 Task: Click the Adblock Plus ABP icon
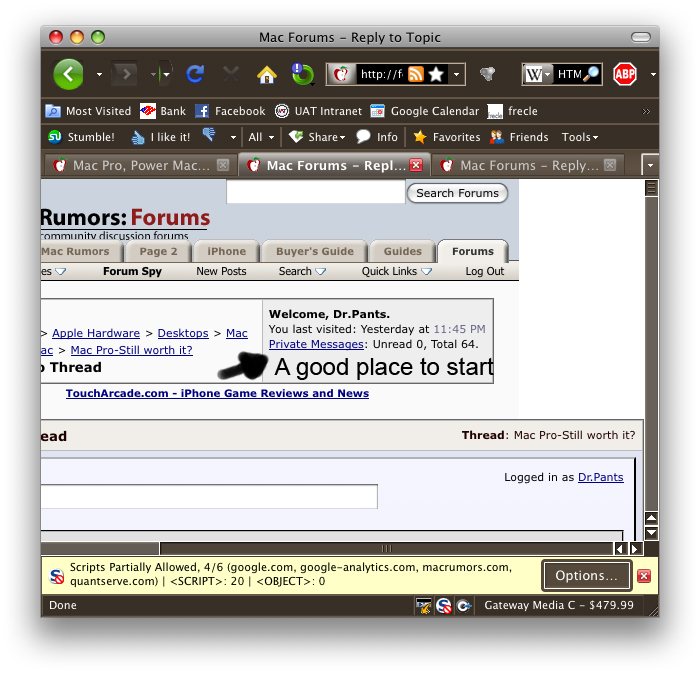tap(625, 74)
